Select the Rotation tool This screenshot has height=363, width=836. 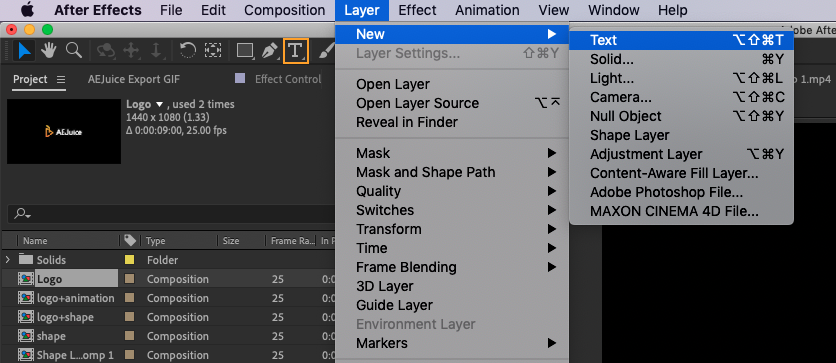click(188, 51)
